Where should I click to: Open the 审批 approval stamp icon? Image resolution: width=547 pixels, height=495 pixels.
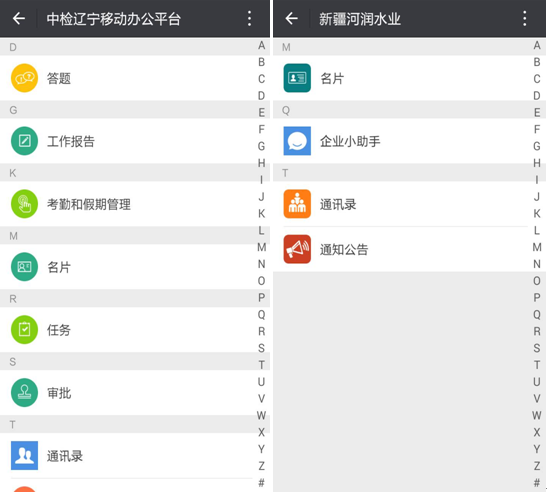pyautogui.click(x=24, y=392)
